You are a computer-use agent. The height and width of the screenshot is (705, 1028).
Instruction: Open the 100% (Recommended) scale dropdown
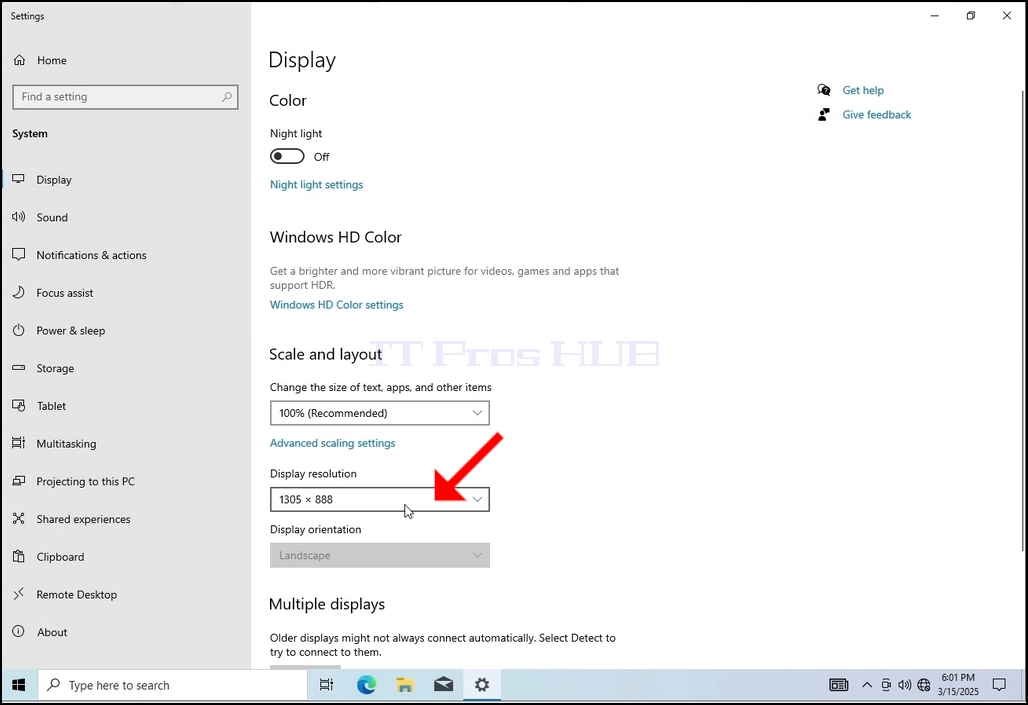point(380,413)
